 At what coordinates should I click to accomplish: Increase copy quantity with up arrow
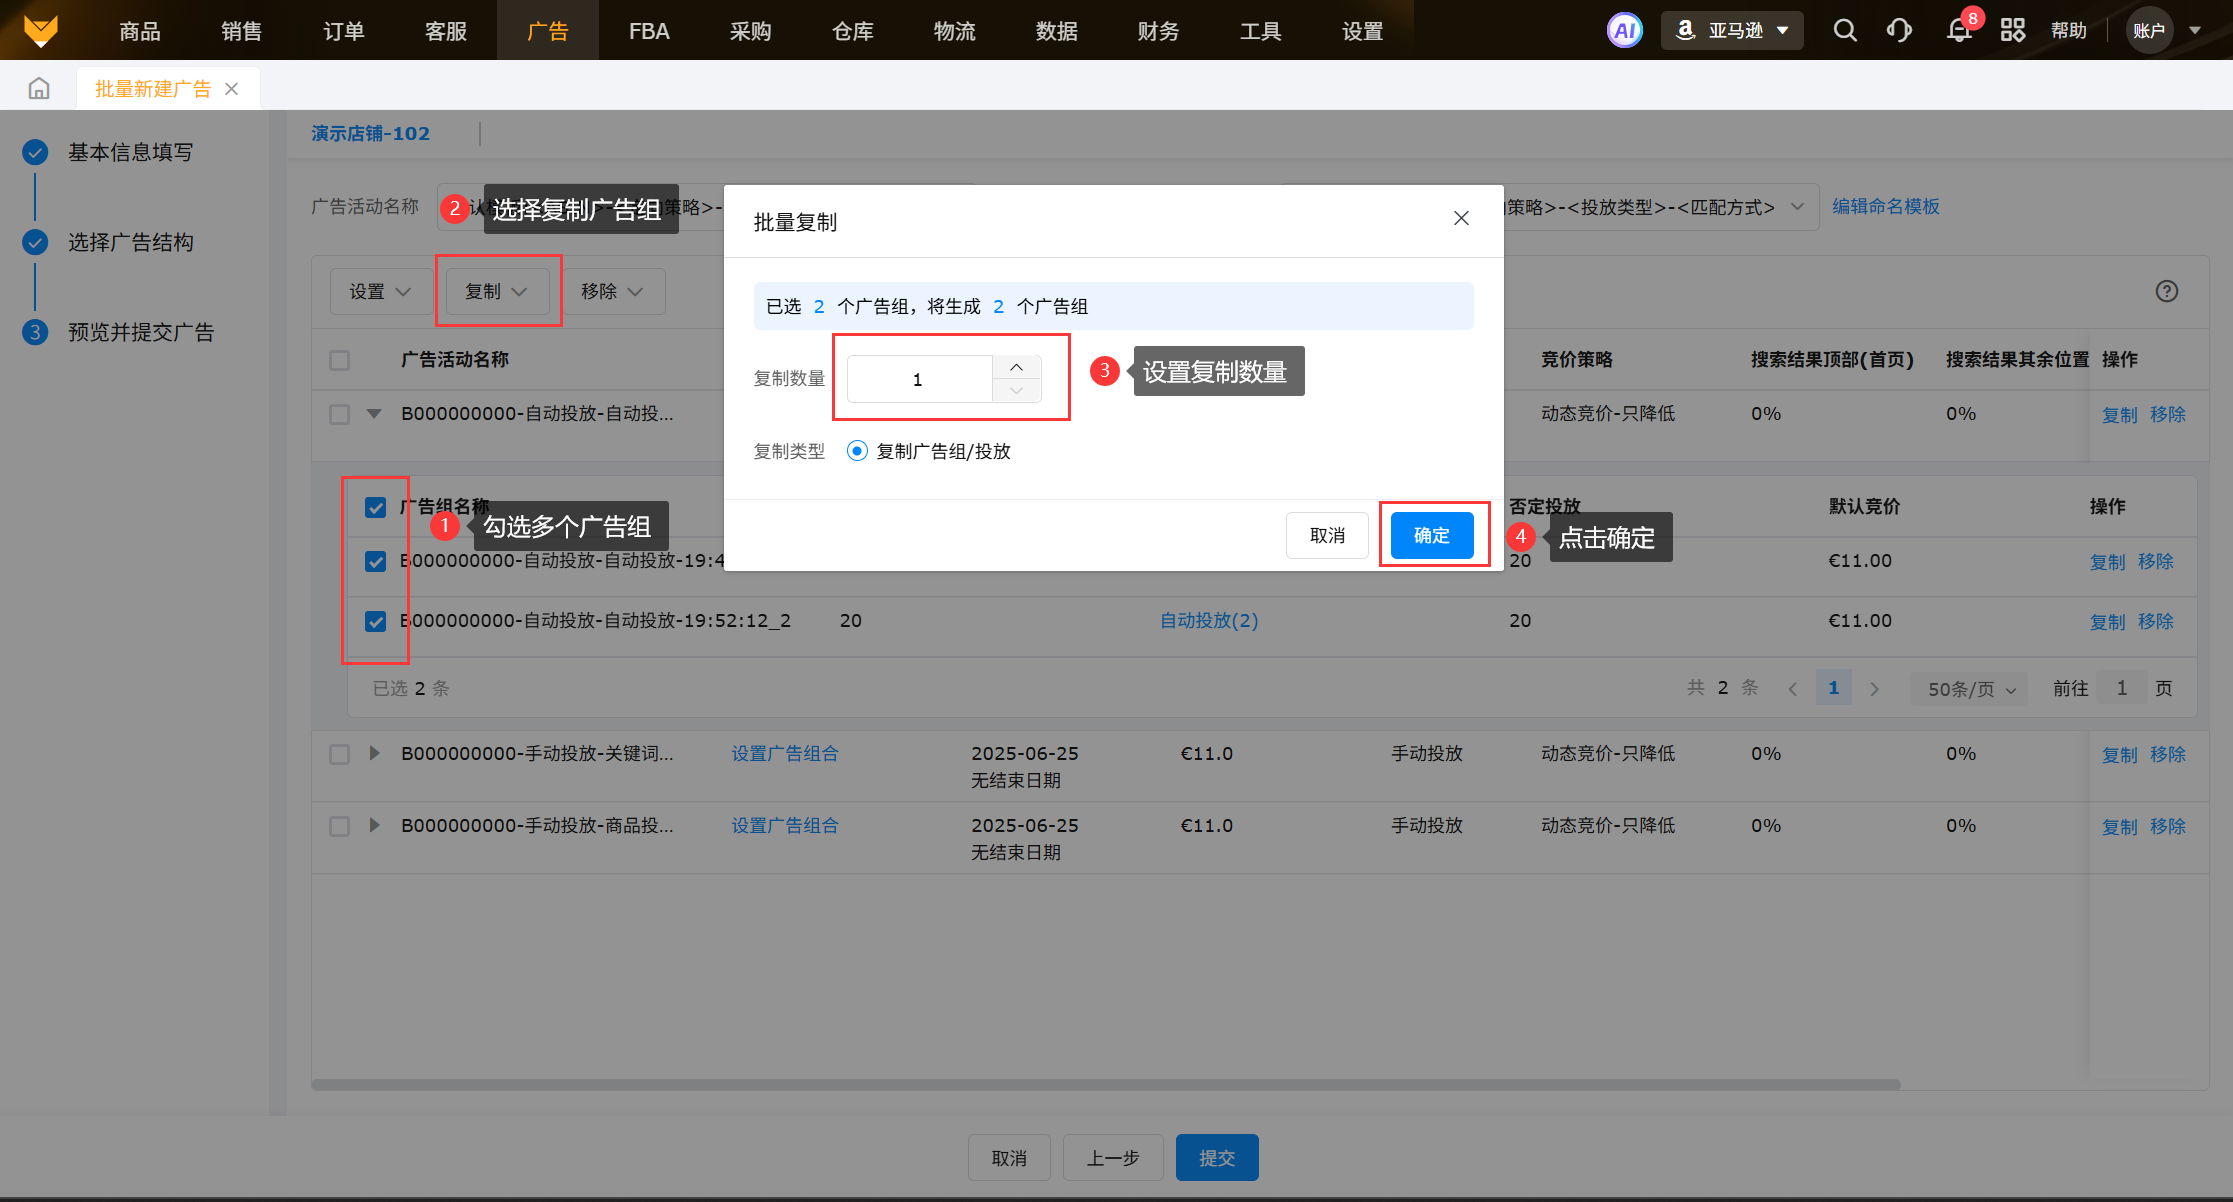(x=1016, y=367)
